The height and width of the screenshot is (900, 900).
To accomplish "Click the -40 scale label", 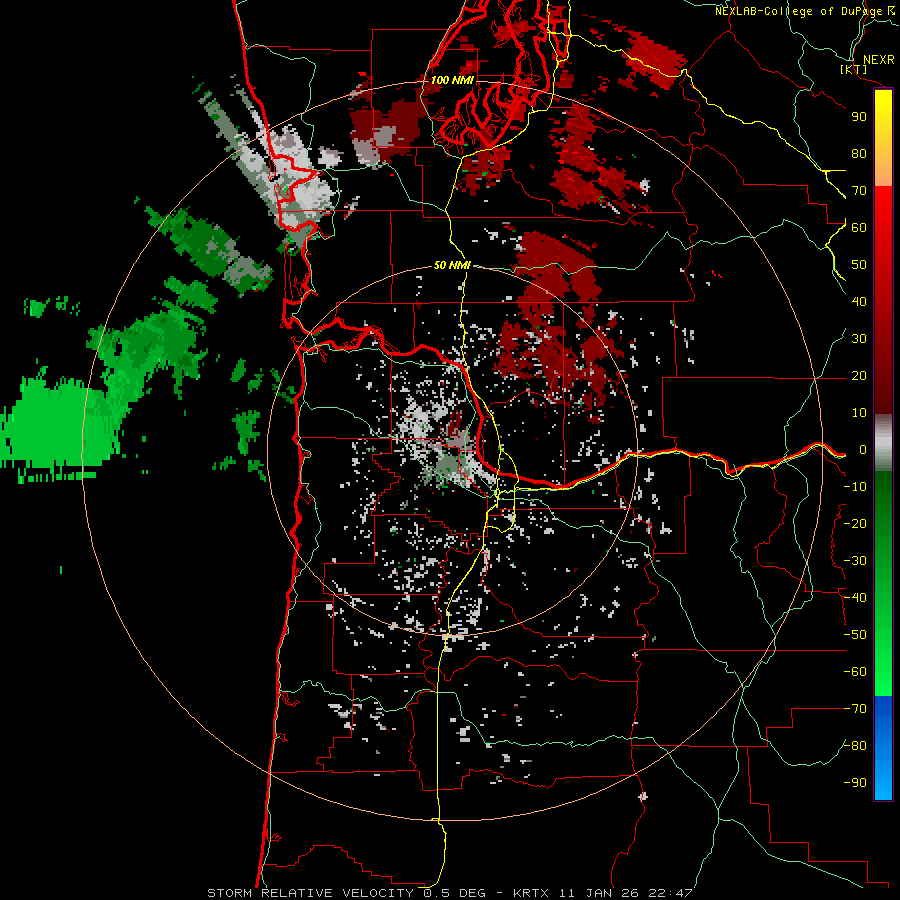I will pyautogui.click(x=855, y=598).
